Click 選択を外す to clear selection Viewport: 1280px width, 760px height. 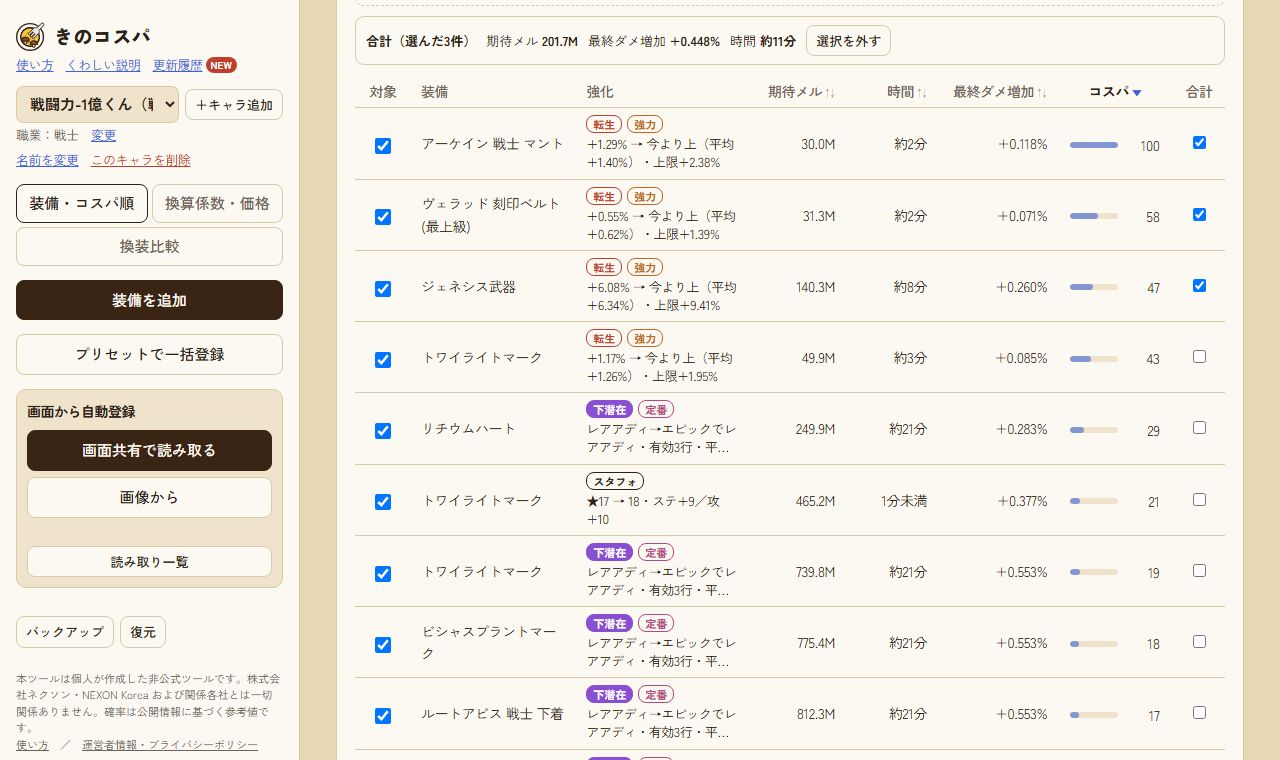848,41
